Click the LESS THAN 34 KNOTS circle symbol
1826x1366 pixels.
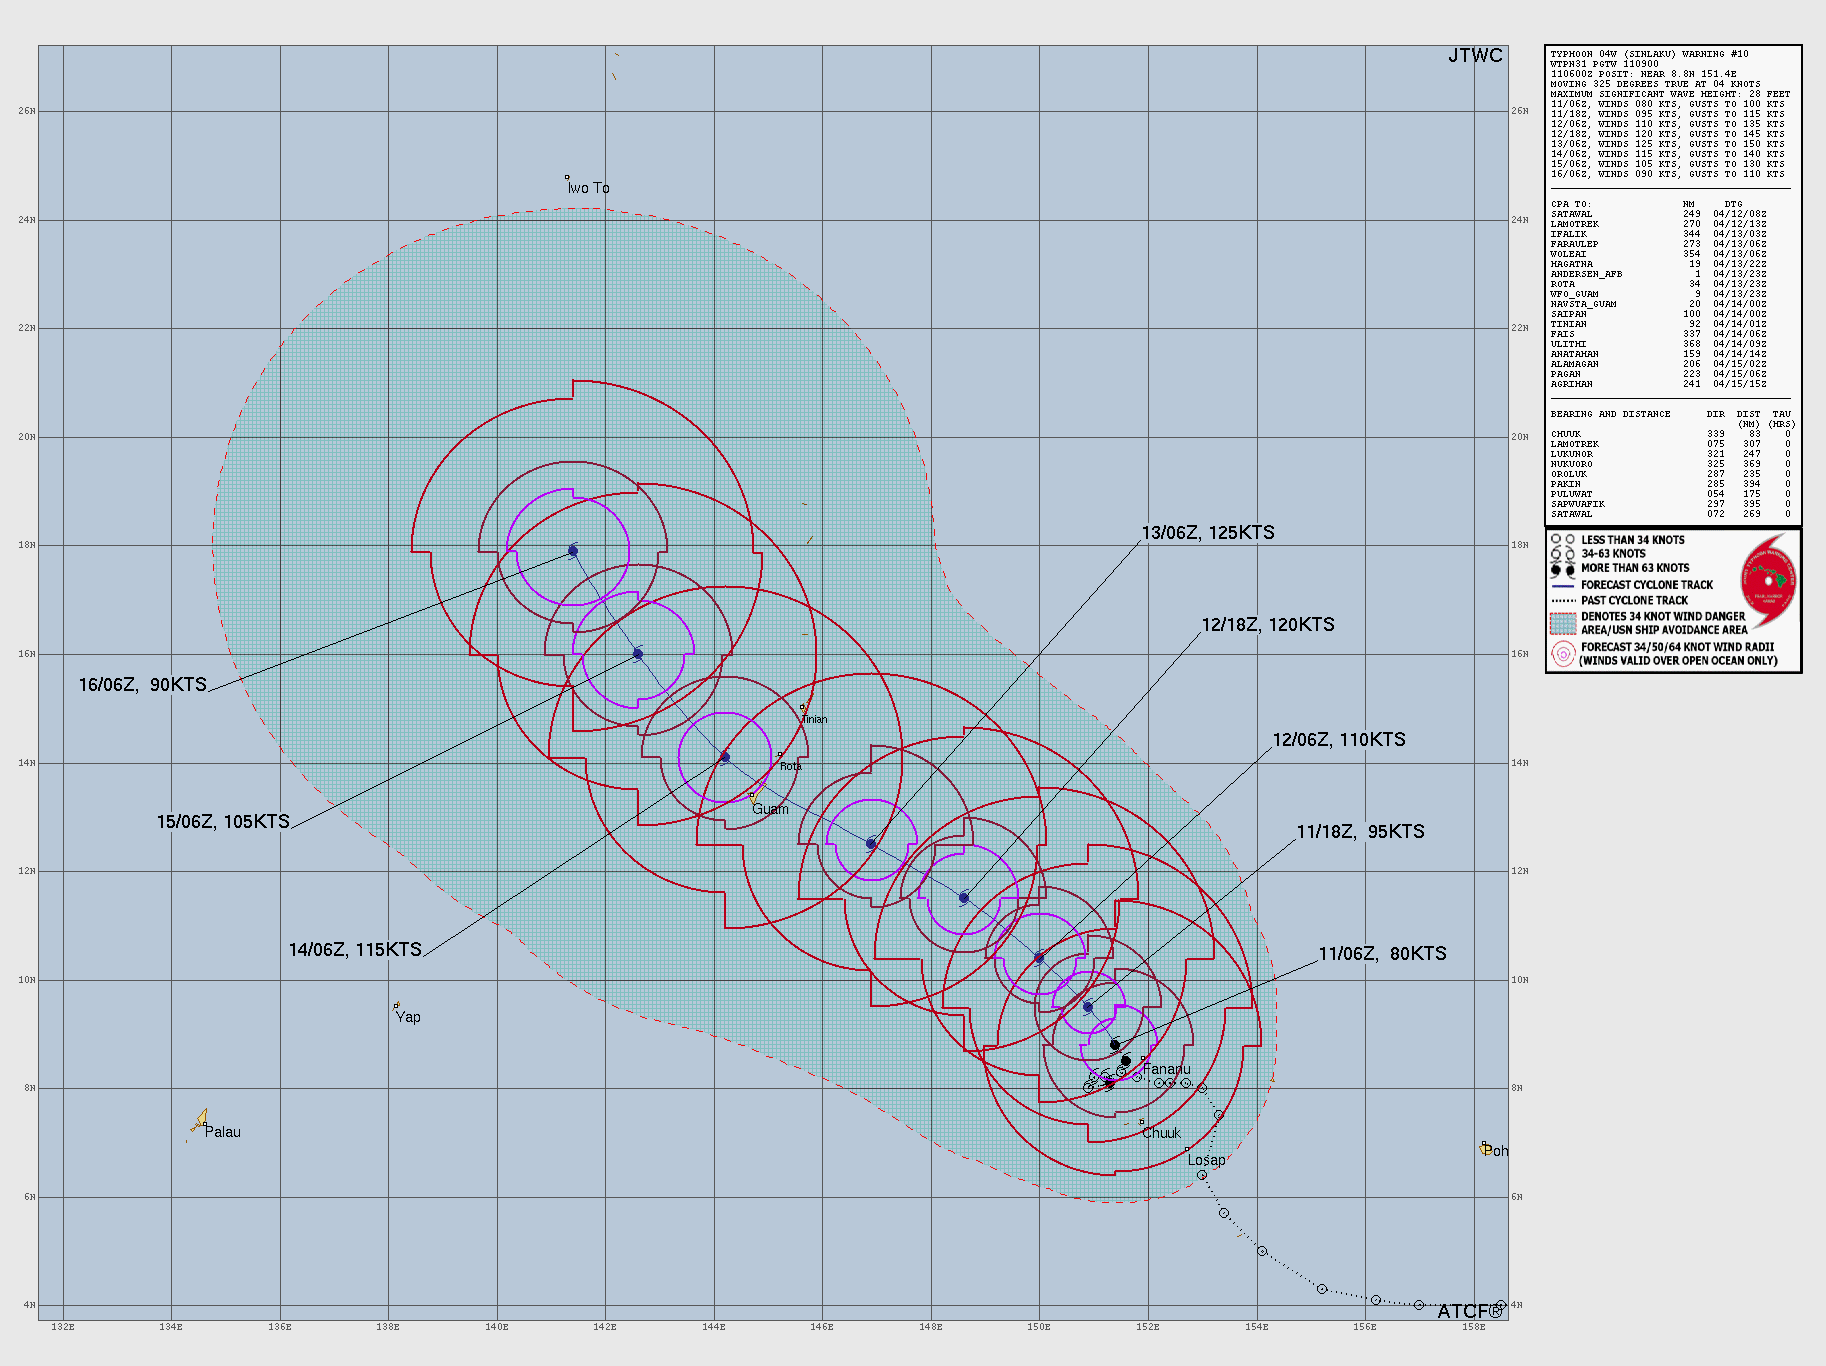tap(1563, 539)
